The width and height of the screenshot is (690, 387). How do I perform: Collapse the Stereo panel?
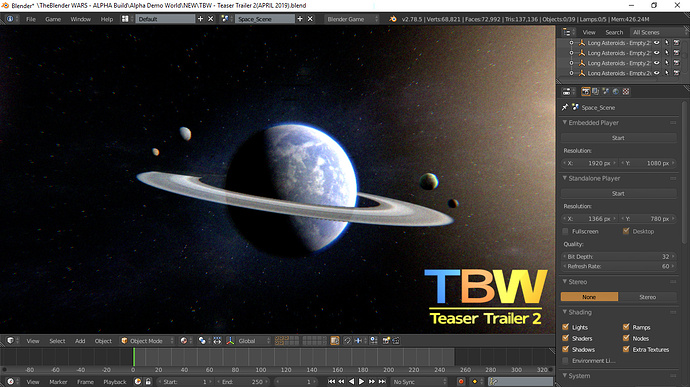click(565, 282)
